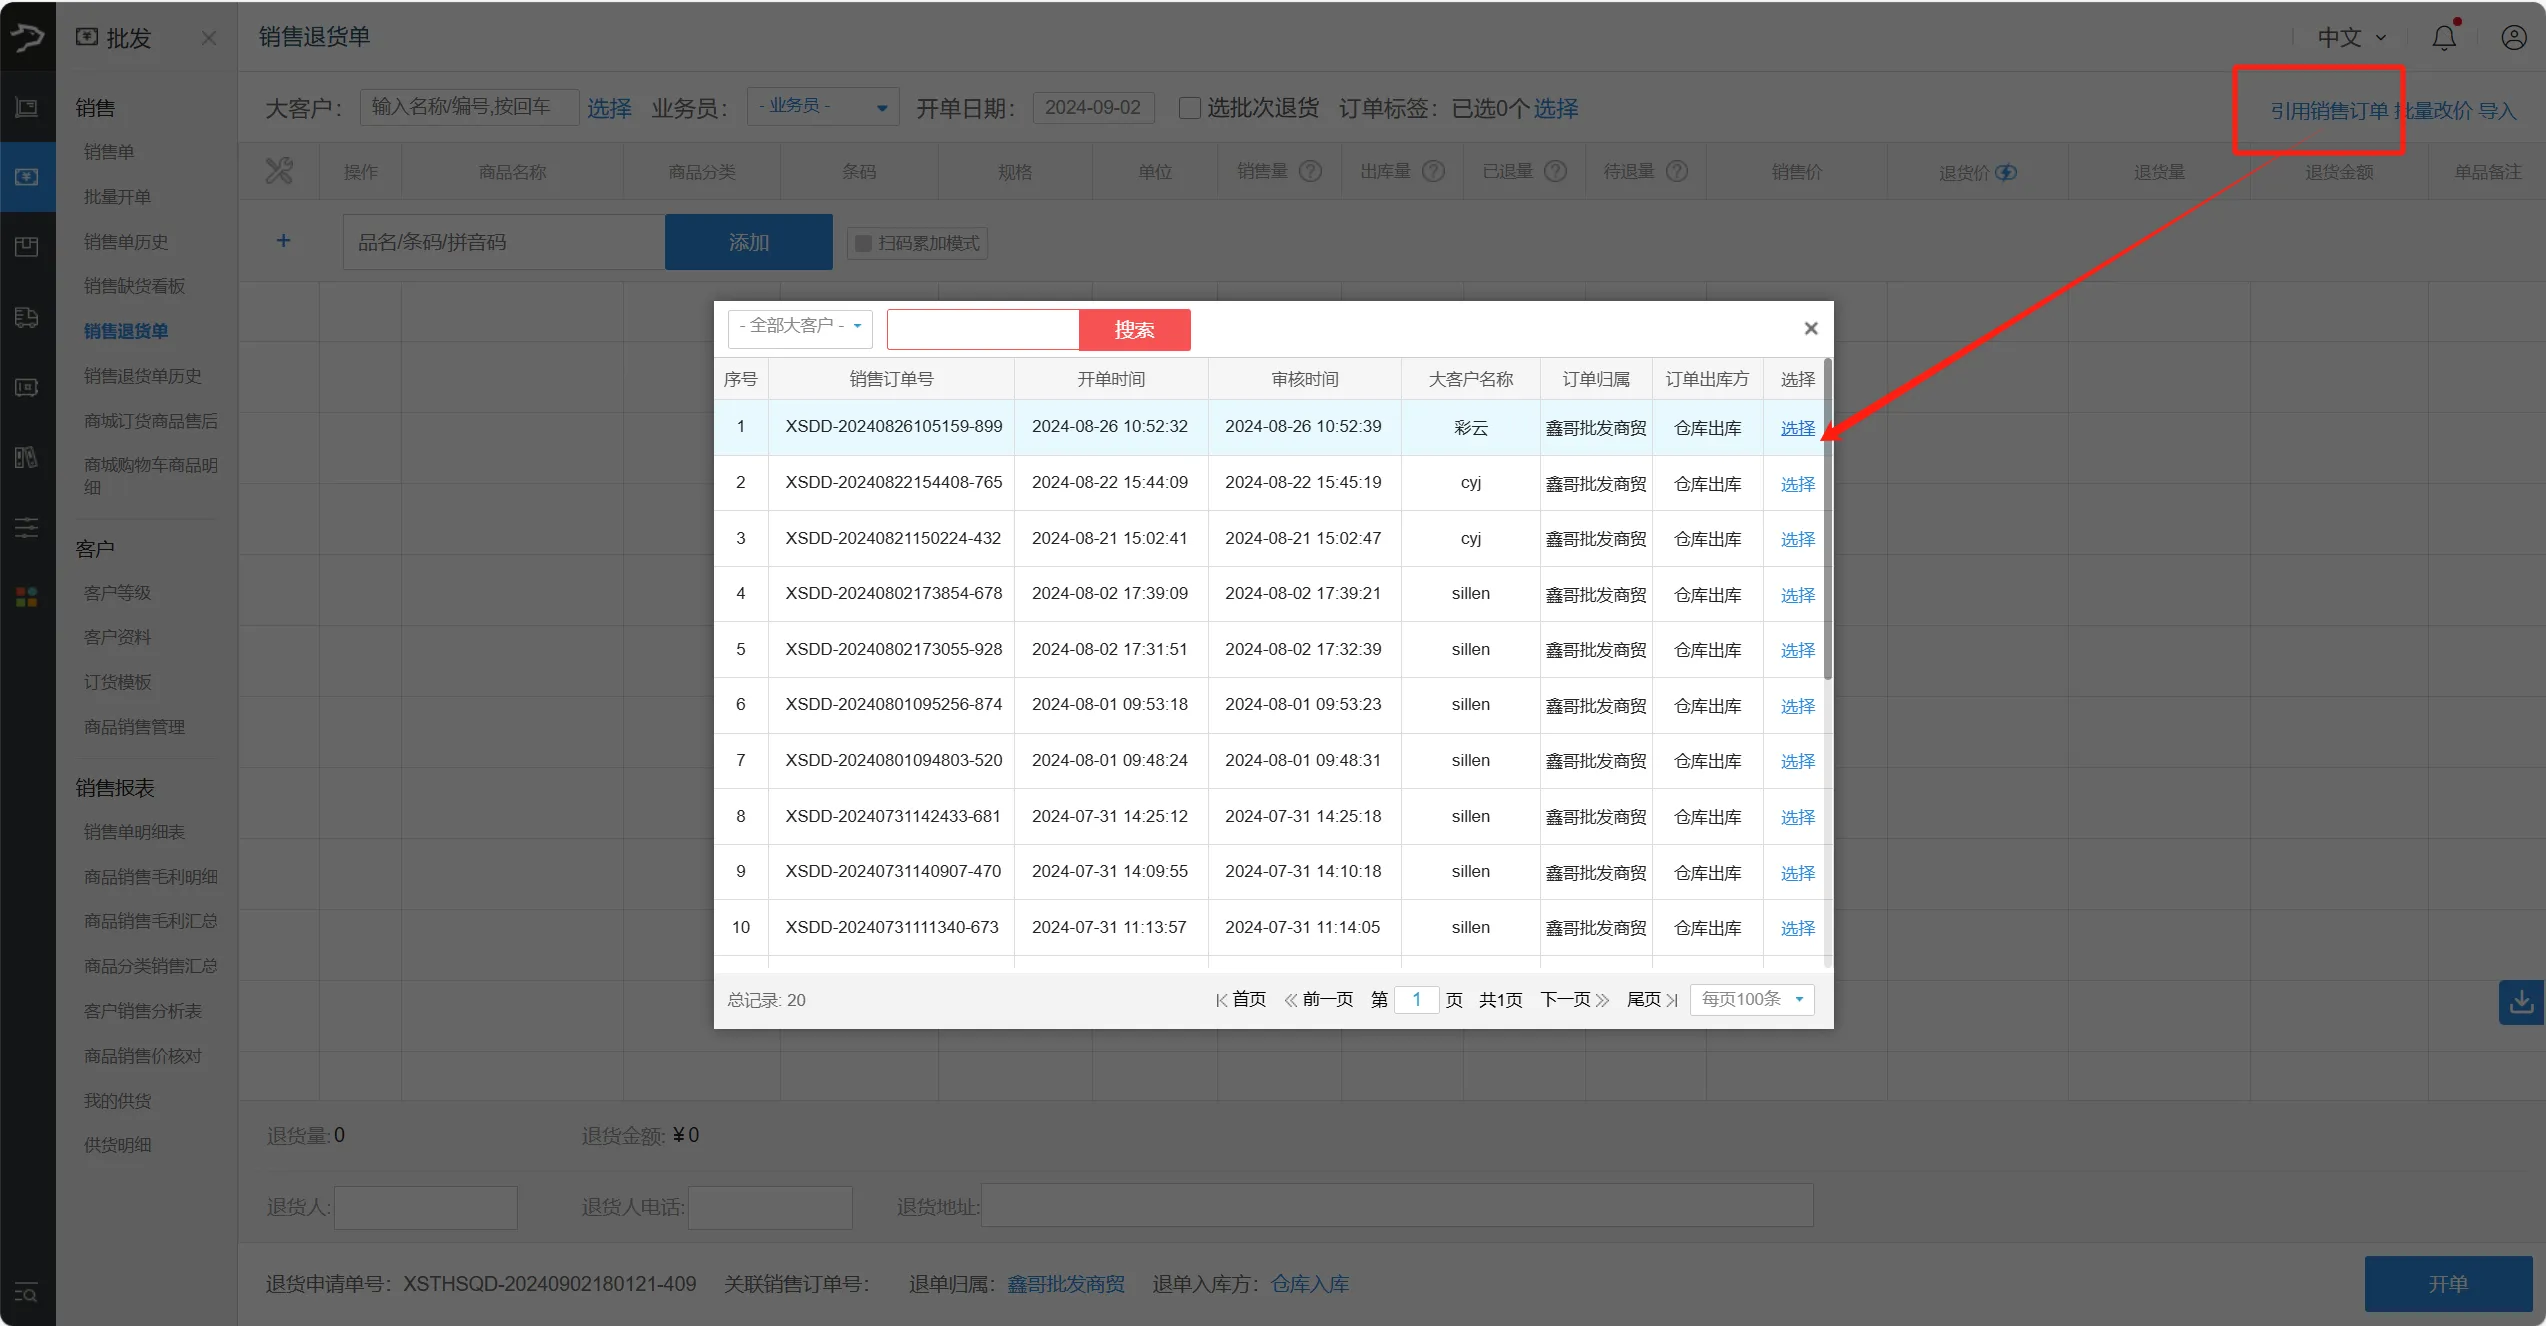Open the 业务员 dropdown
2546x1326 pixels.
822,107
